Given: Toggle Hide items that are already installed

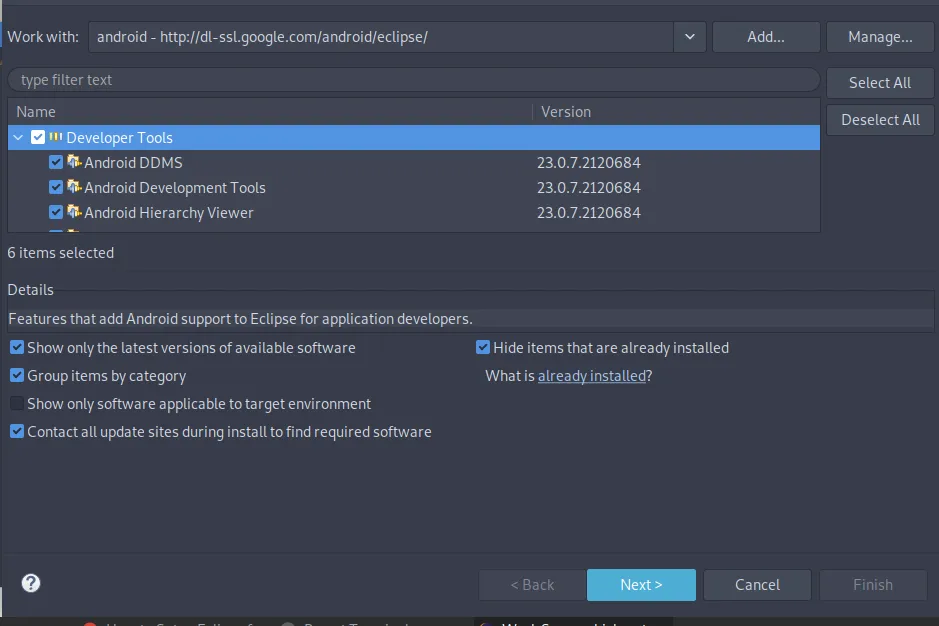Looking at the screenshot, I should pyautogui.click(x=483, y=348).
